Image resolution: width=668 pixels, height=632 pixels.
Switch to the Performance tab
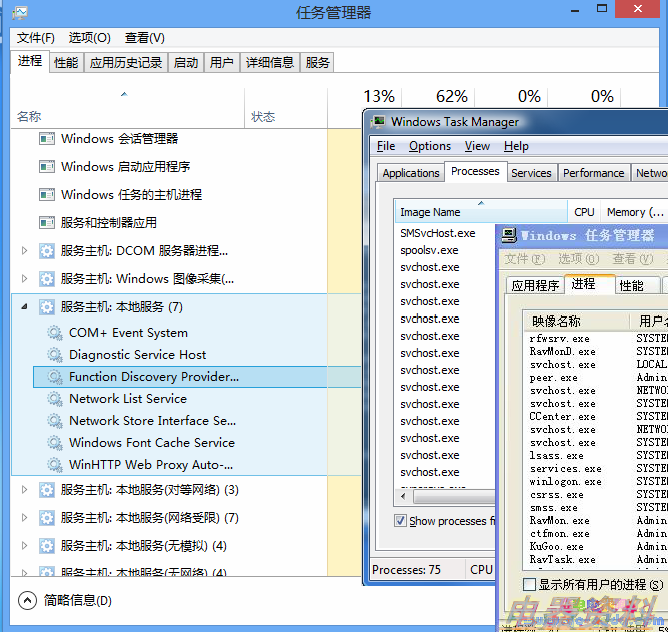(x=593, y=173)
